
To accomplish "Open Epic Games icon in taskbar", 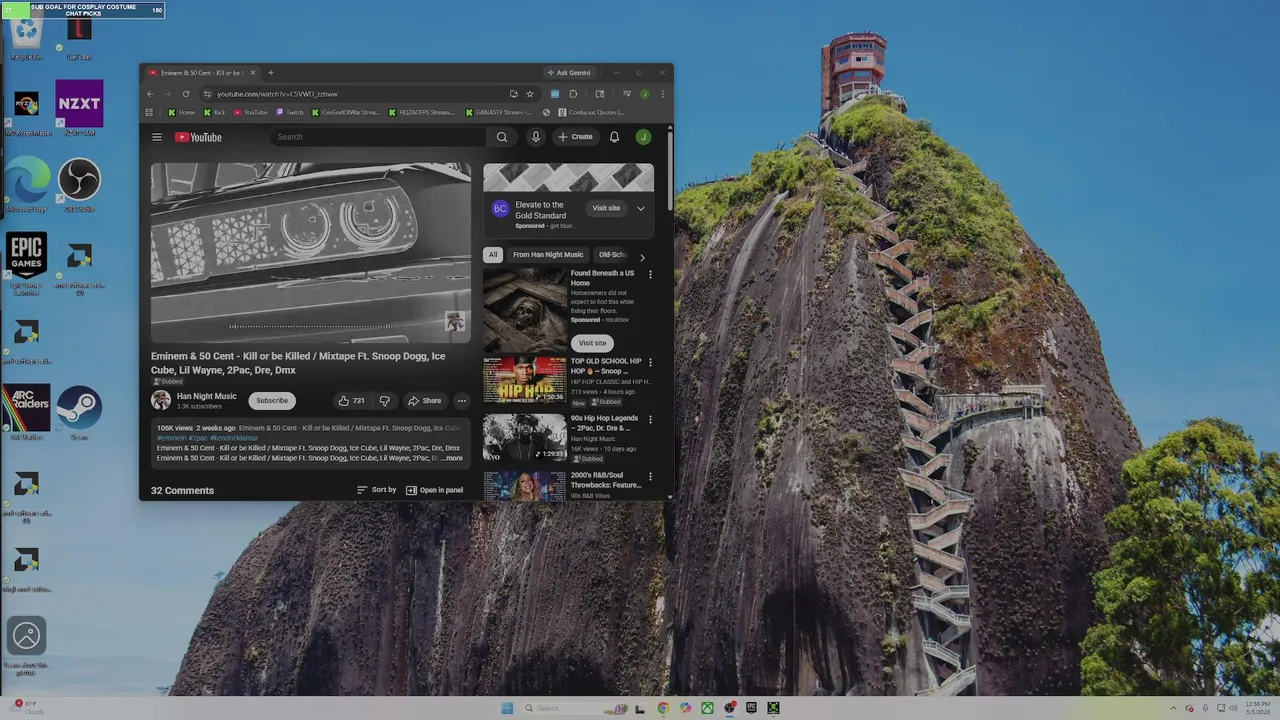I will click(751, 708).
